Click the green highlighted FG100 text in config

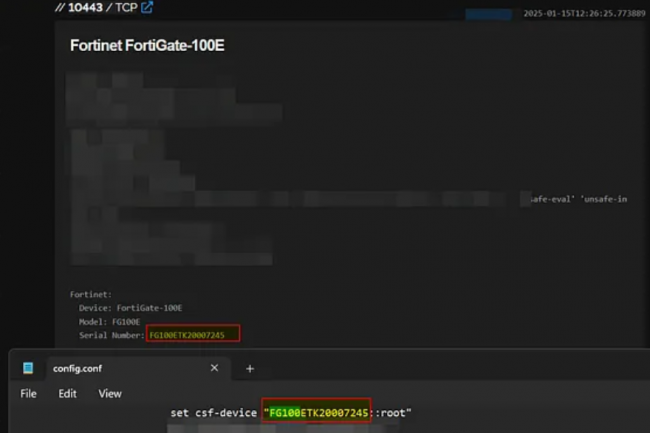pos(285,412)
